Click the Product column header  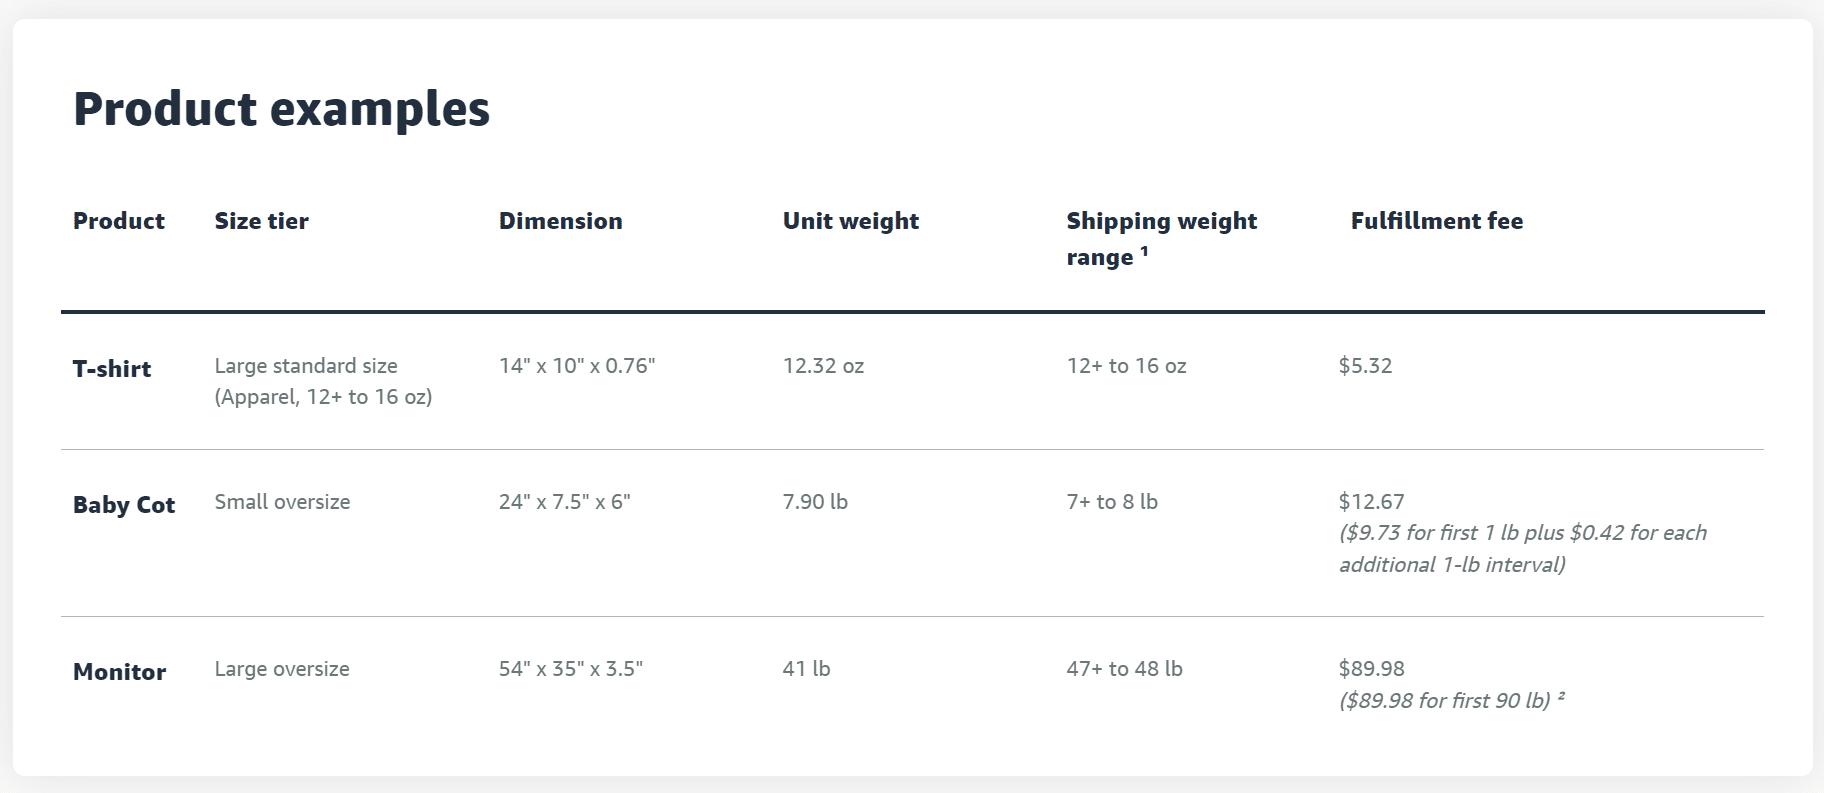coord(118,221)
